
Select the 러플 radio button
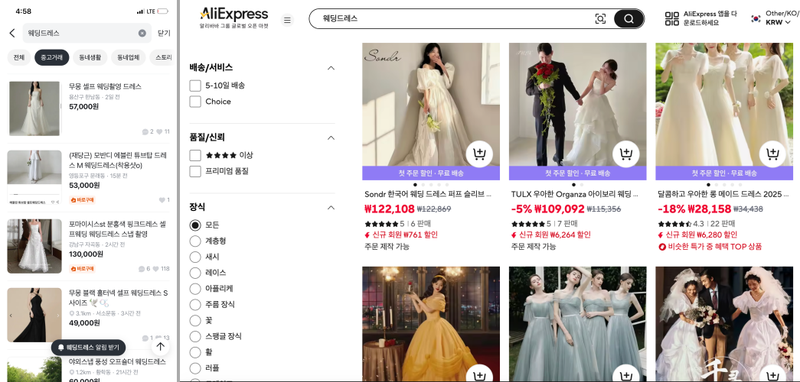pyautogui.click(x=195, y=368)
